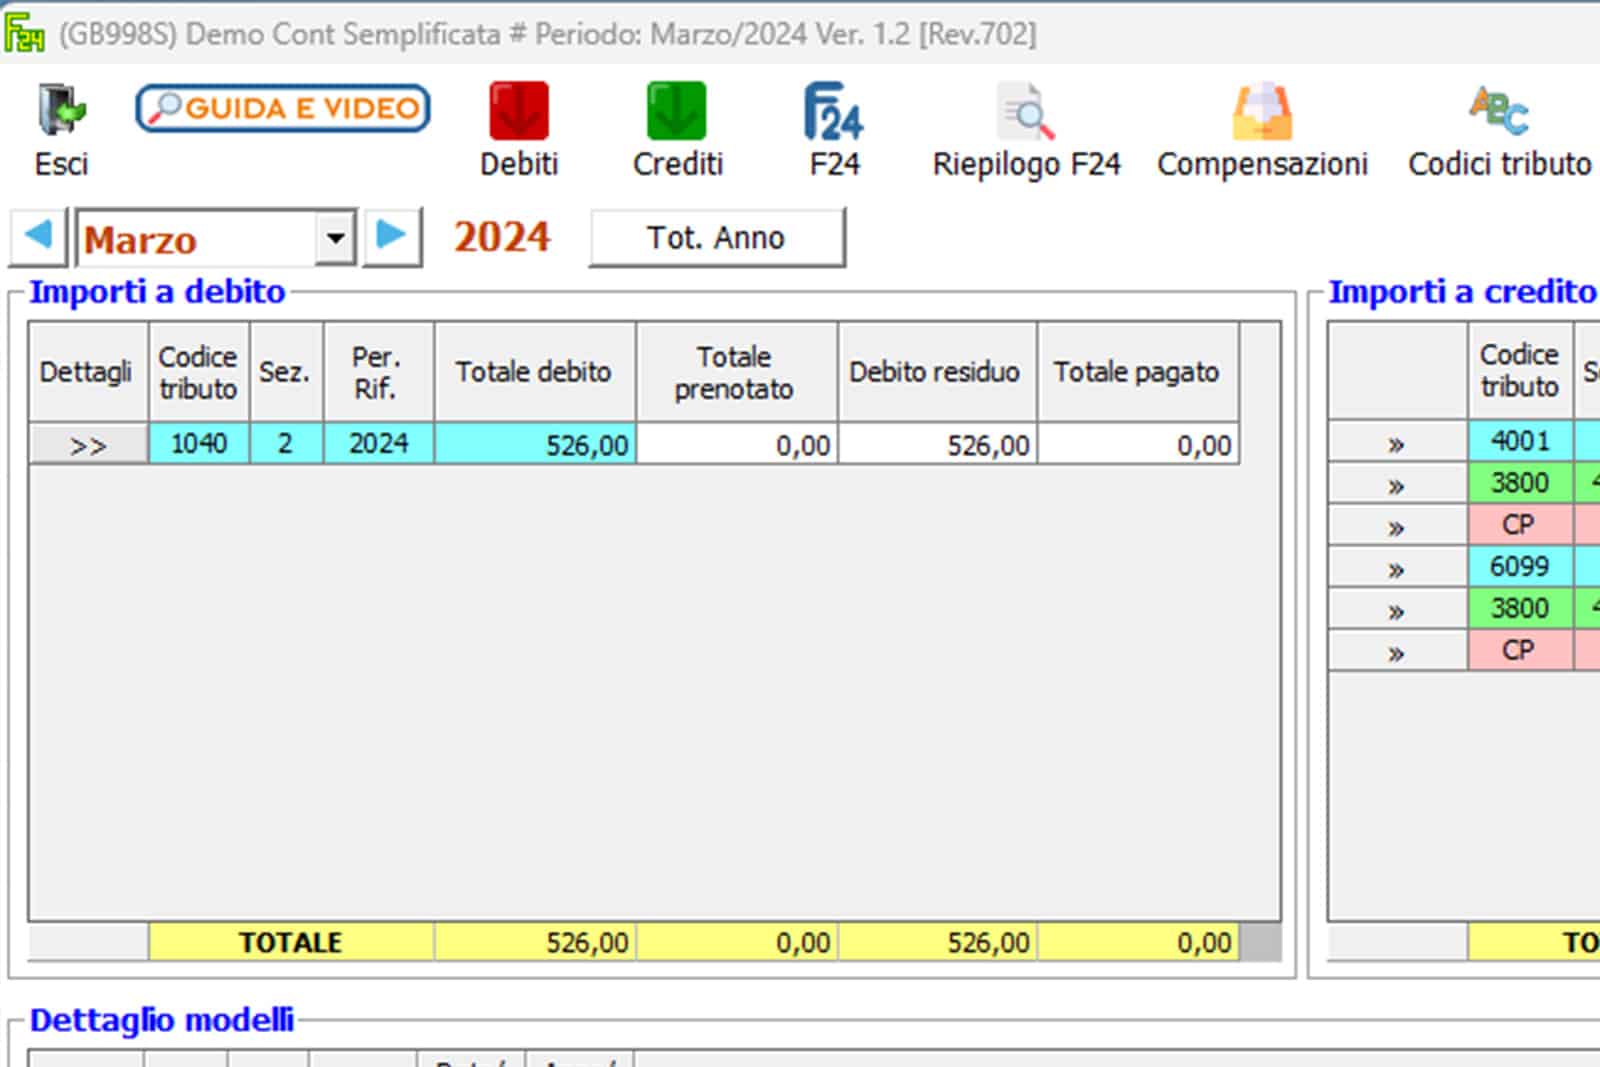Open the Compensazioni inbox icon

point(1262,110)
